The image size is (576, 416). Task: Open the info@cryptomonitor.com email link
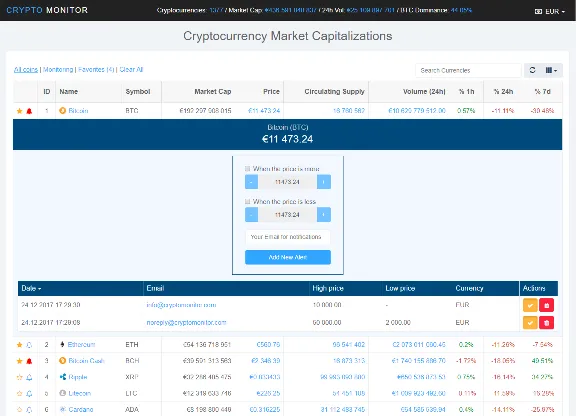[181, 305]
